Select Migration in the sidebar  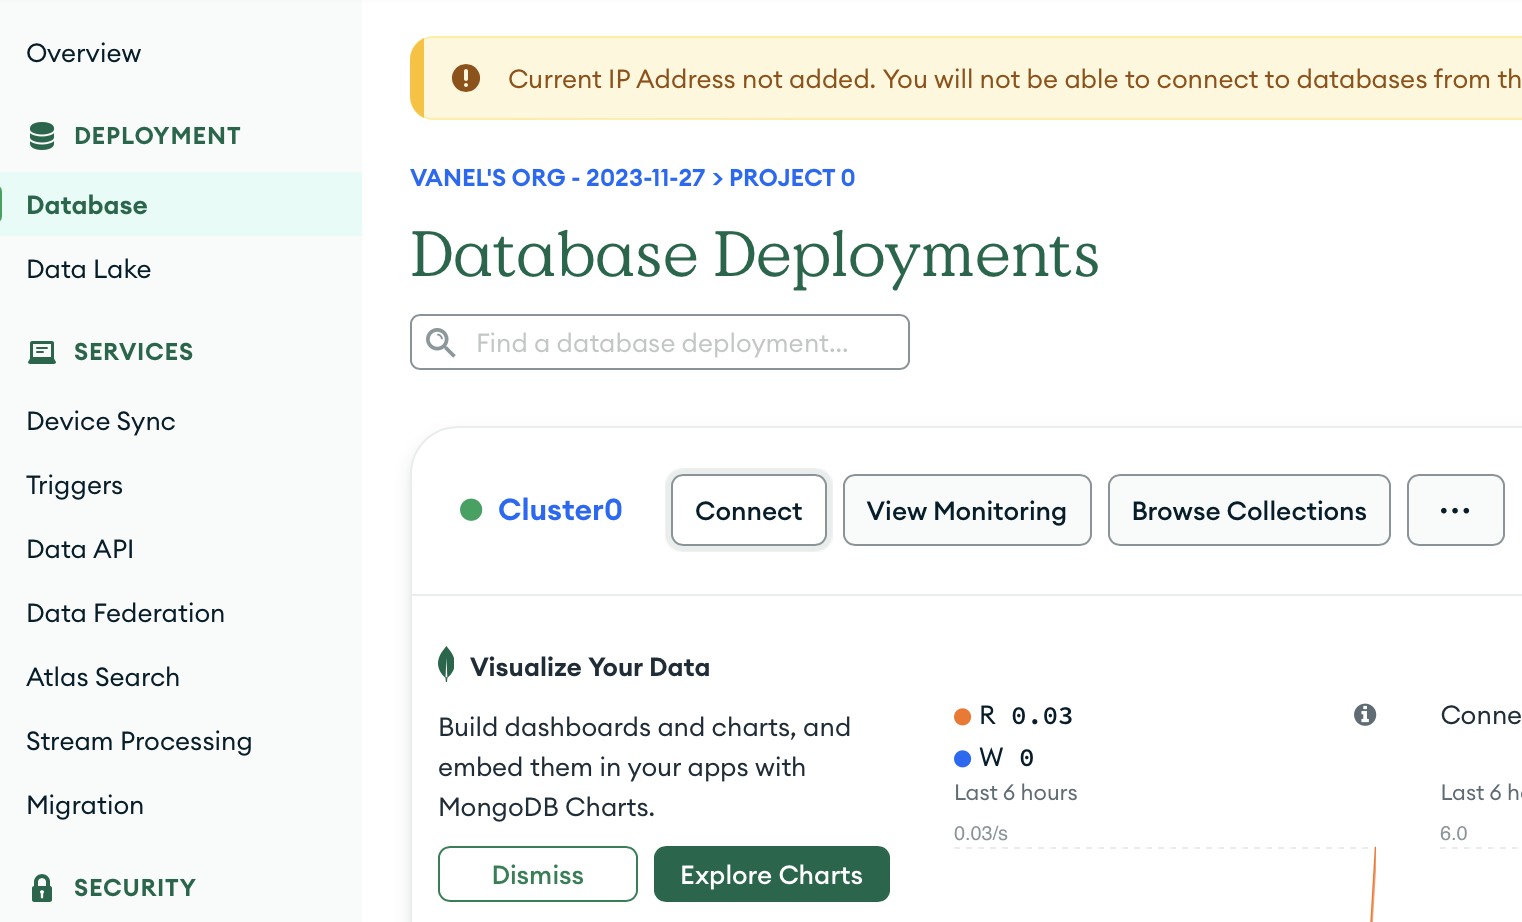point(85,805)
